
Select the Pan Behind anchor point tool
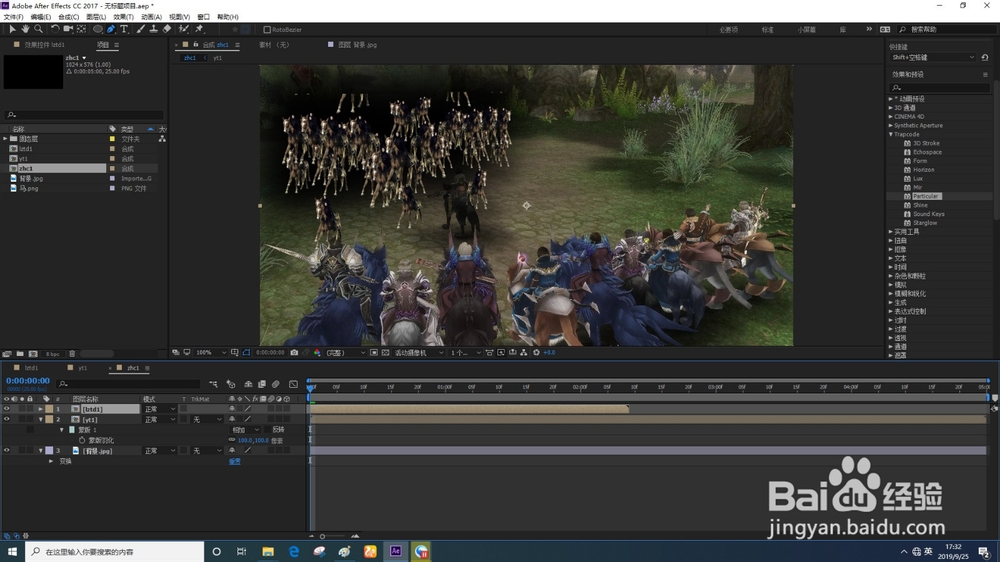click(82, 29)
